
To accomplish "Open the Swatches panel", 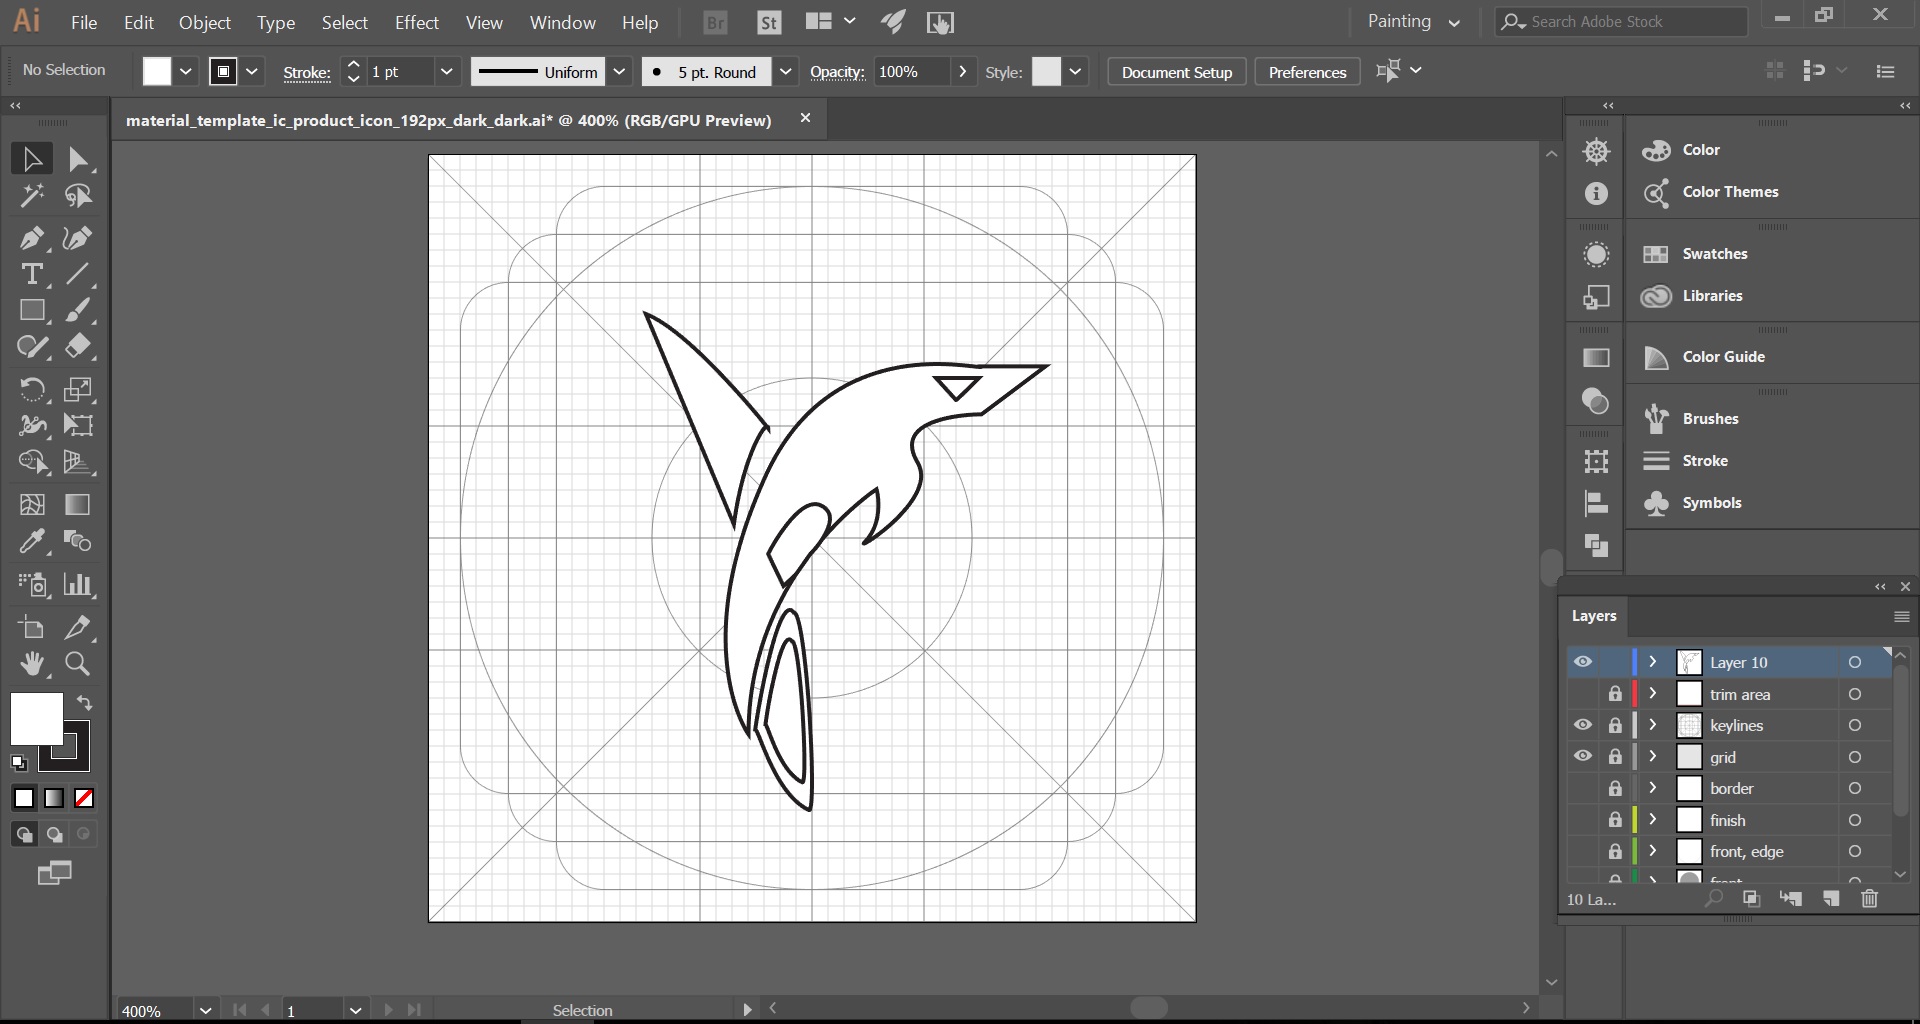I will click(x=1714, y=254).
